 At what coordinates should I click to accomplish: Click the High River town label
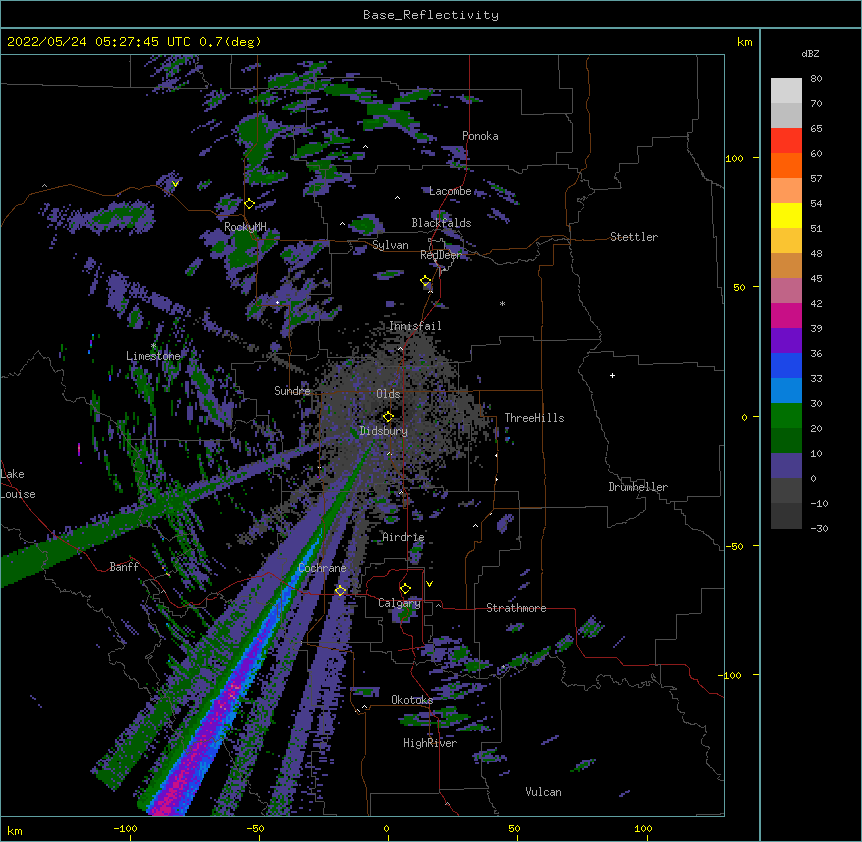pyautogui.click(x=430, y=743)
